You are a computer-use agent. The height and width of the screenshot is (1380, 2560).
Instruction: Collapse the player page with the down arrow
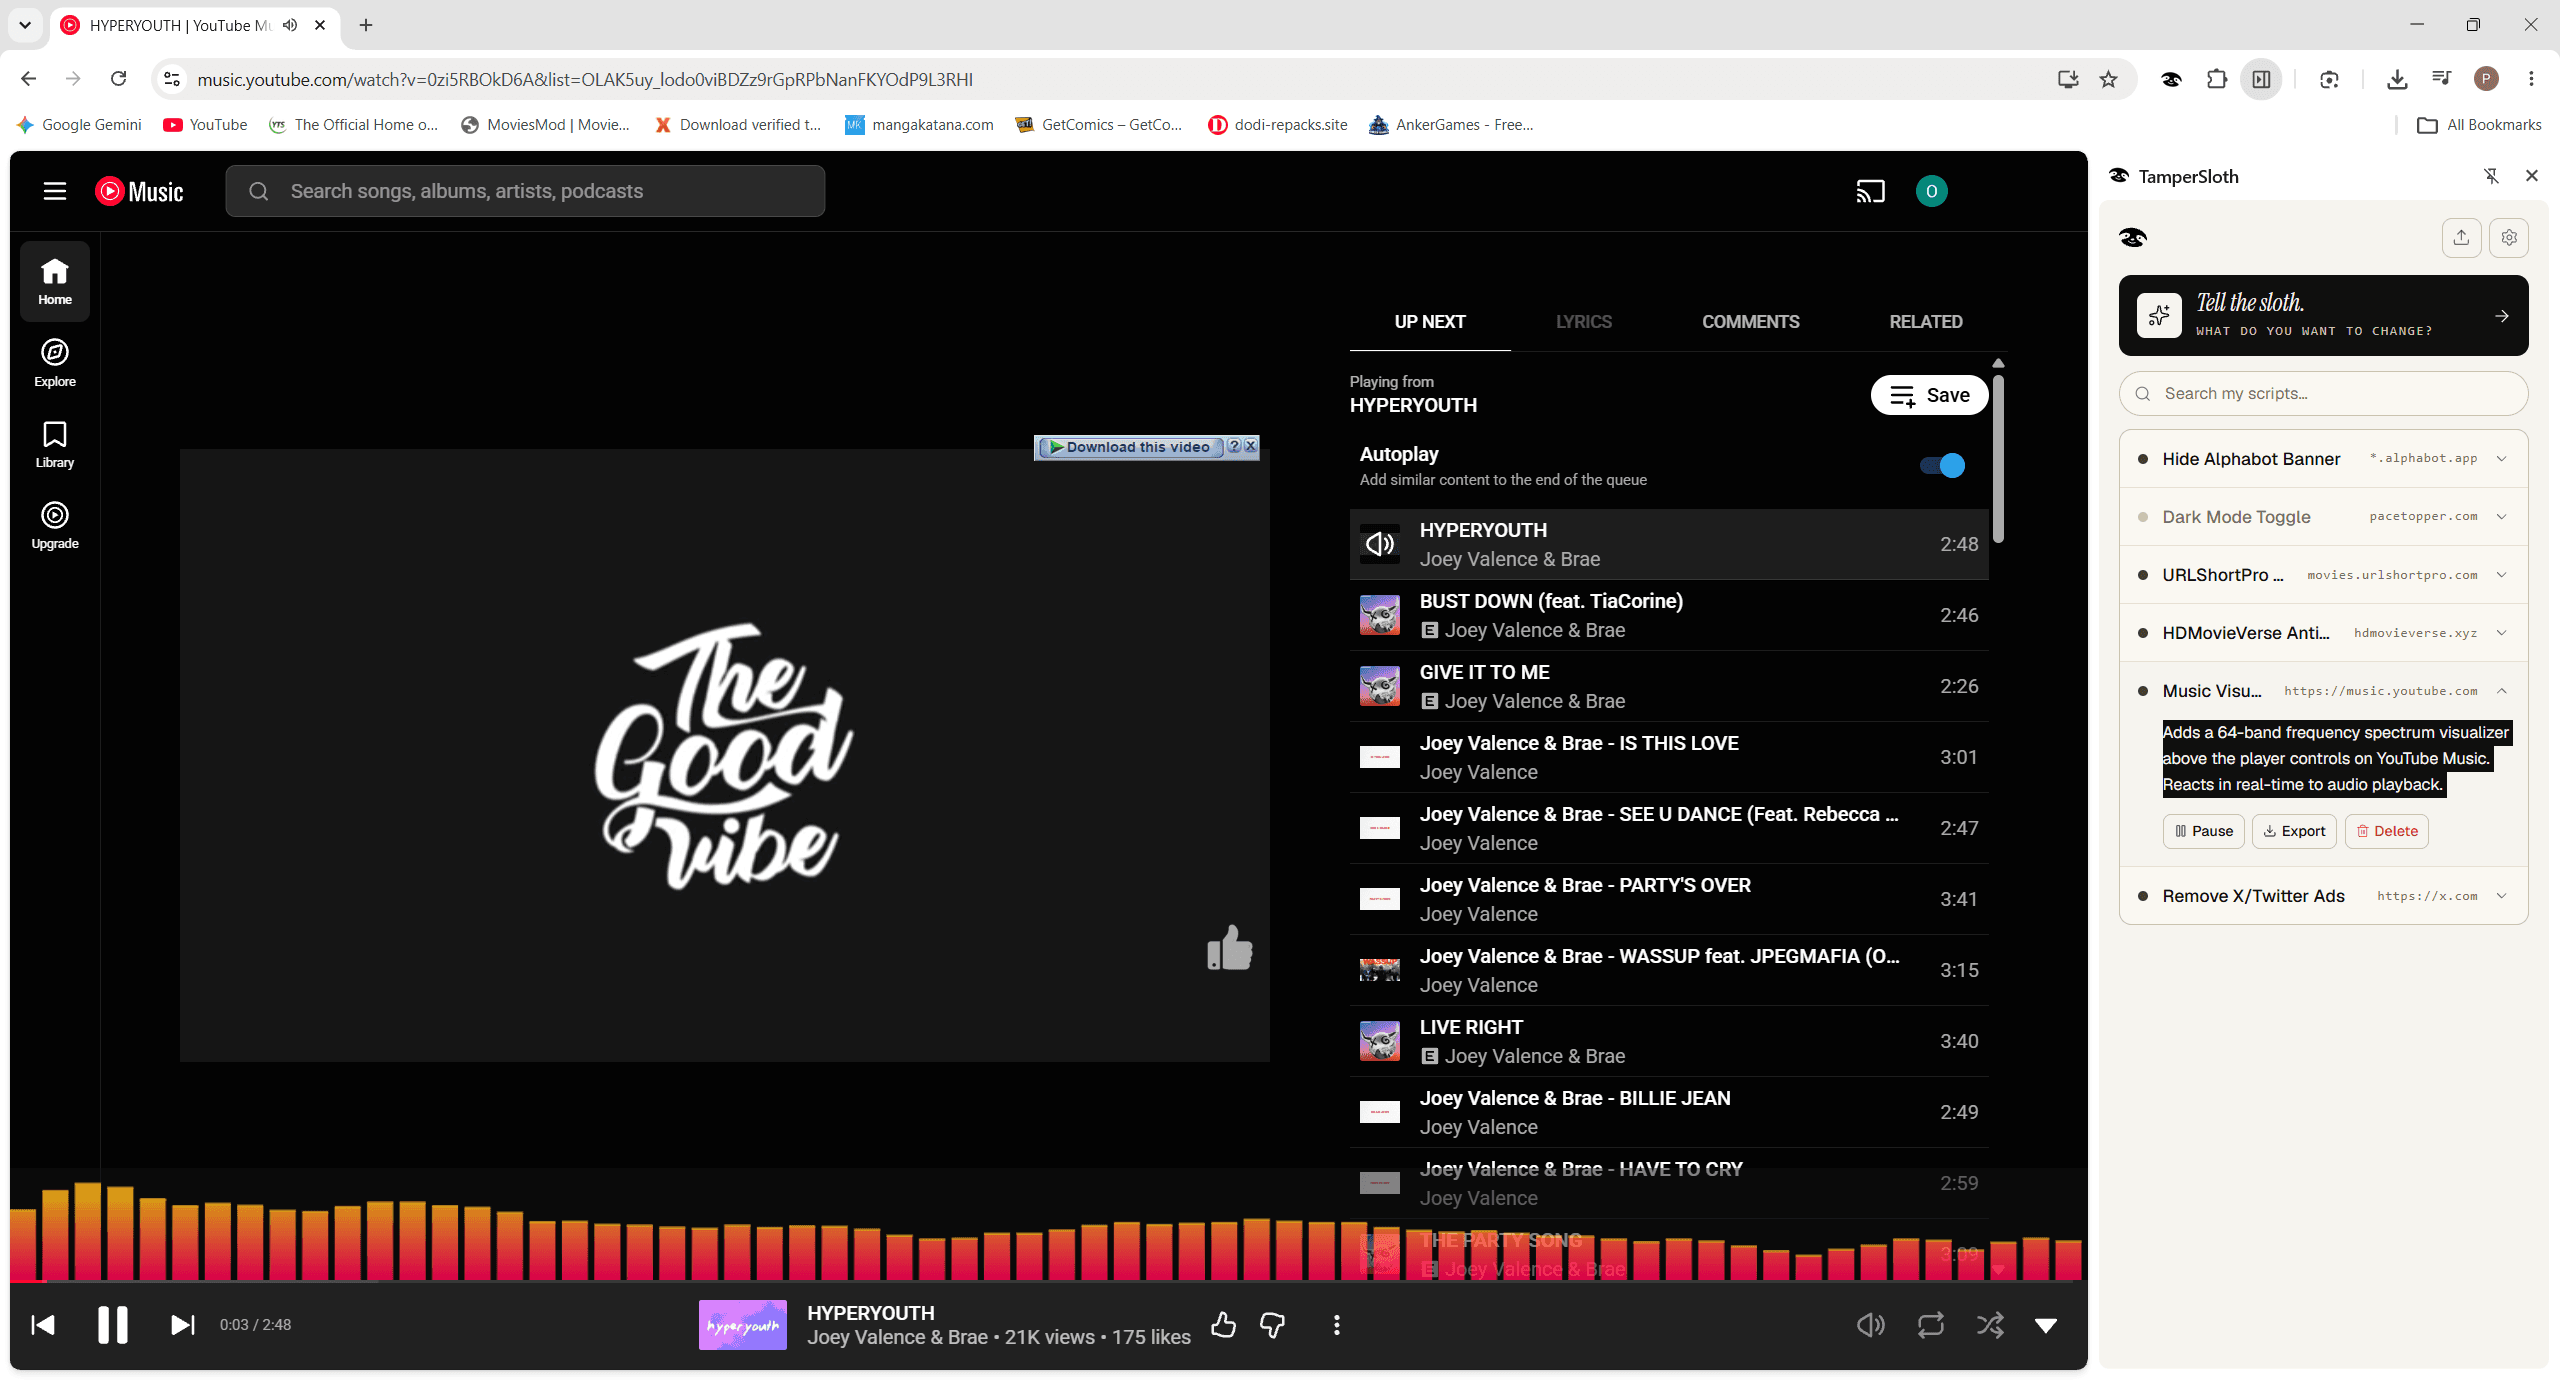click(x=2046, y=1325)
